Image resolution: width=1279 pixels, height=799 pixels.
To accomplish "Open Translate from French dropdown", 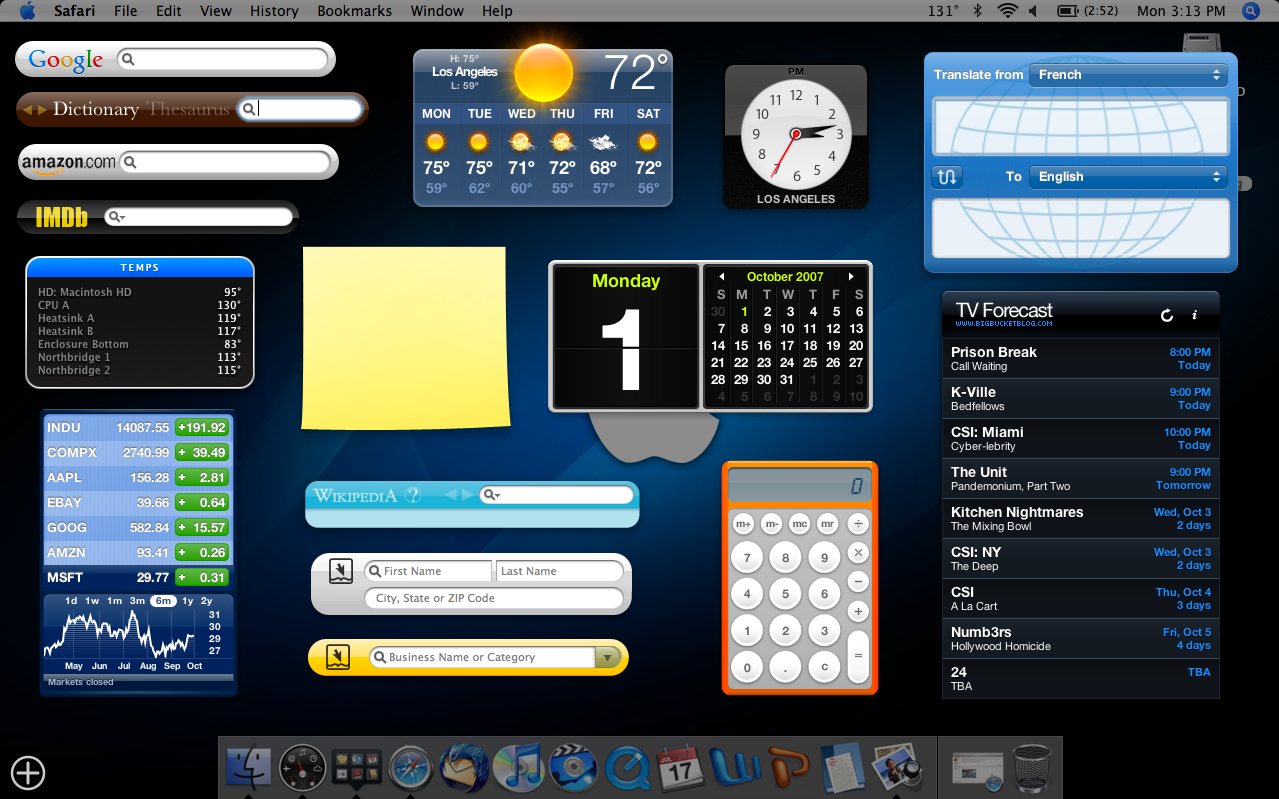I will click(x=1128, y=75).
